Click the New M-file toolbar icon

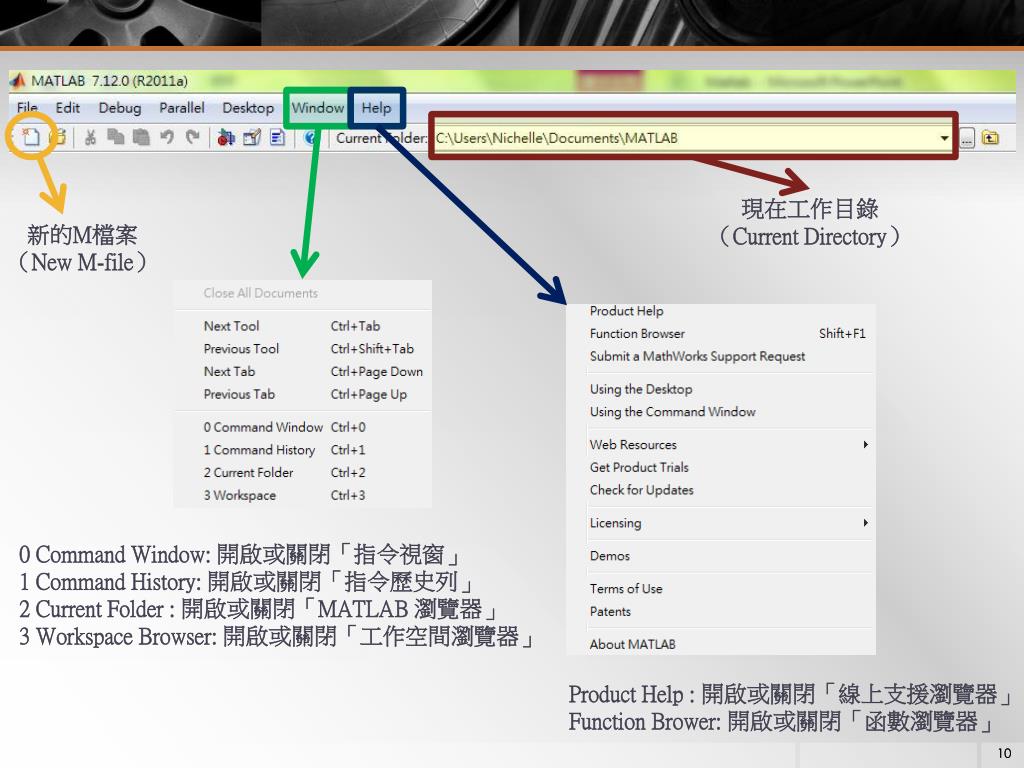click(31, 137)
